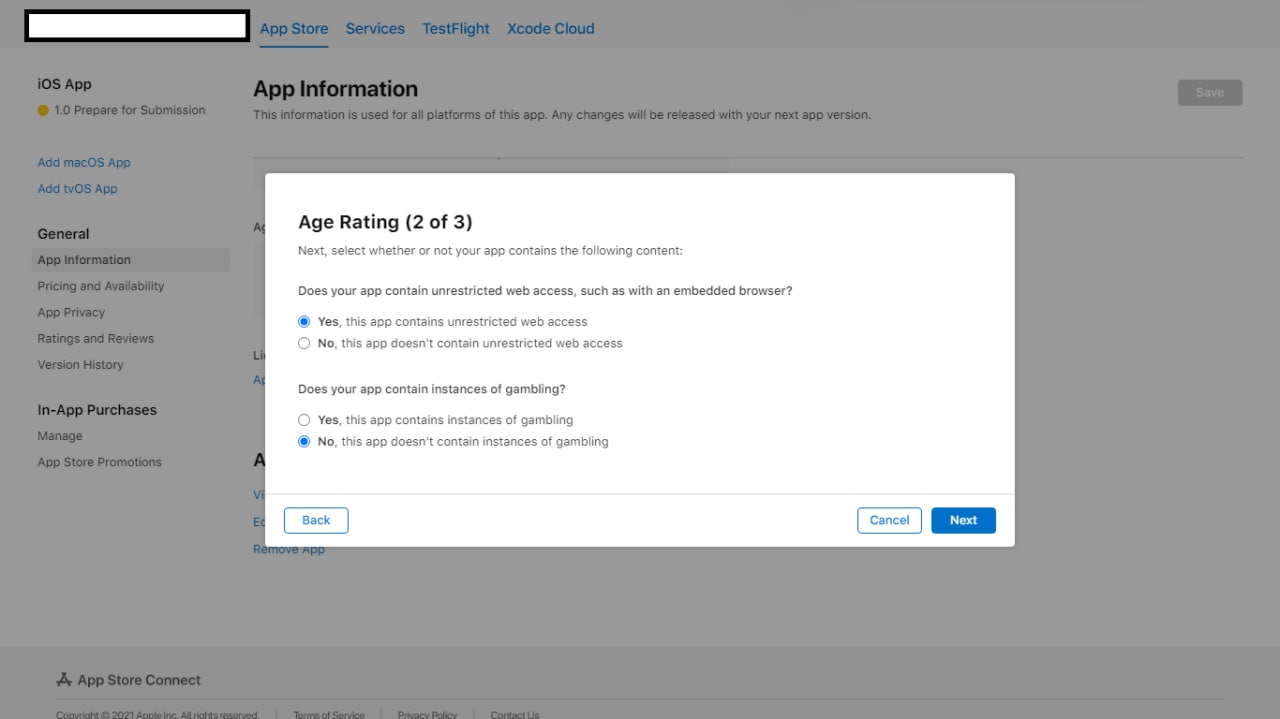Click the disabled Save button

click(x=1210, y=92)
